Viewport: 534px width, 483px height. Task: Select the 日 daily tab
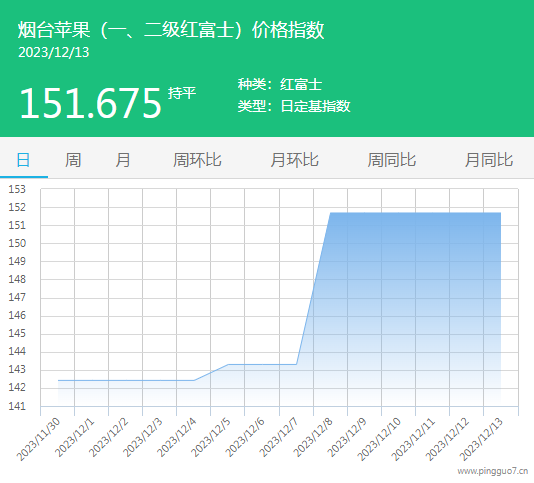[23, 160]
